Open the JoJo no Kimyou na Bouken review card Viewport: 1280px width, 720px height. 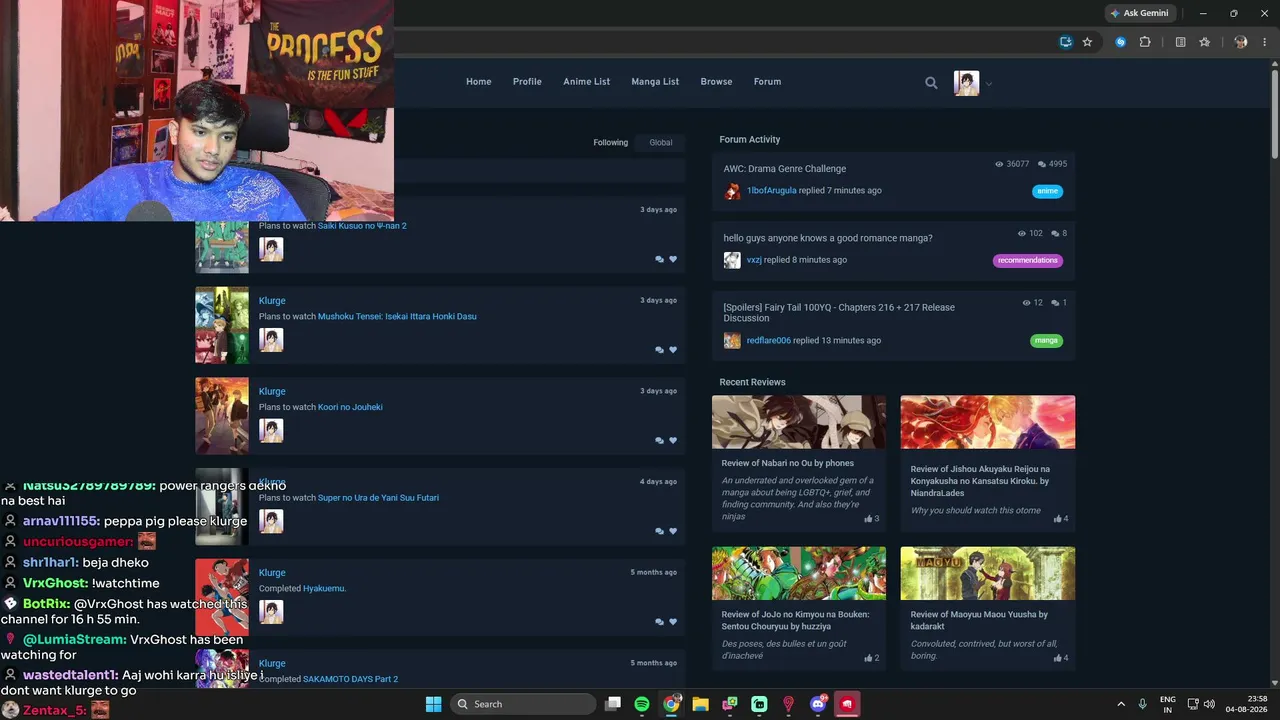(799, 607)
